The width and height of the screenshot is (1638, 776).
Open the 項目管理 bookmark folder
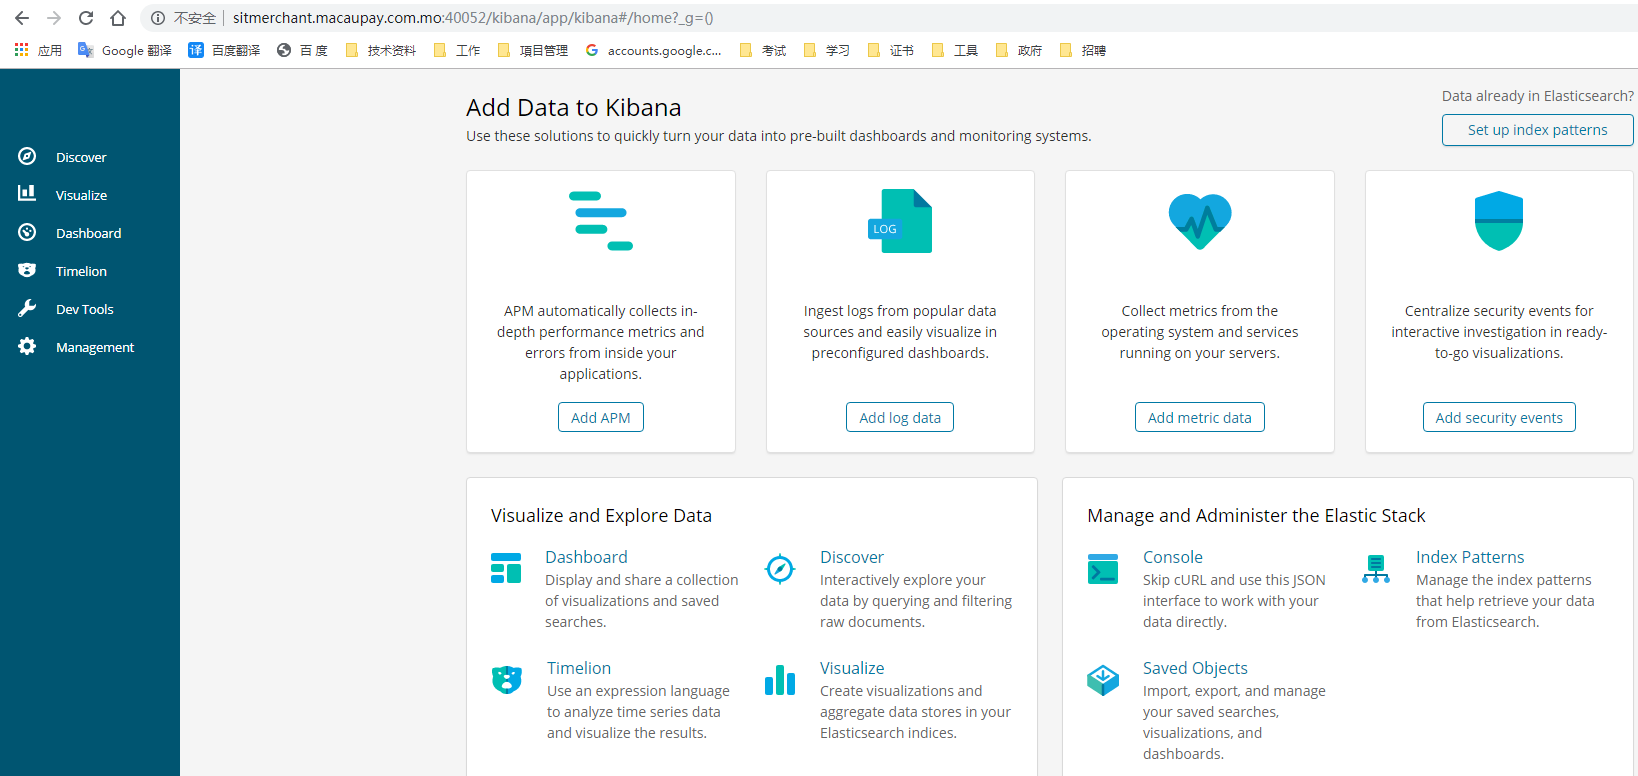pyautogui.click(x=532, y=50)
